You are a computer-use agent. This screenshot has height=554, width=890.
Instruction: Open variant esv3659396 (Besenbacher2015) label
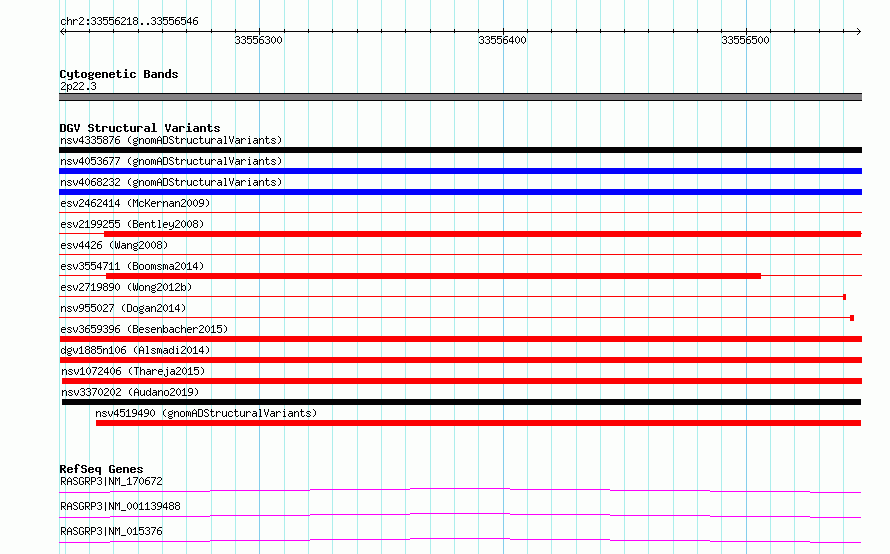click(x=144, y=329)
